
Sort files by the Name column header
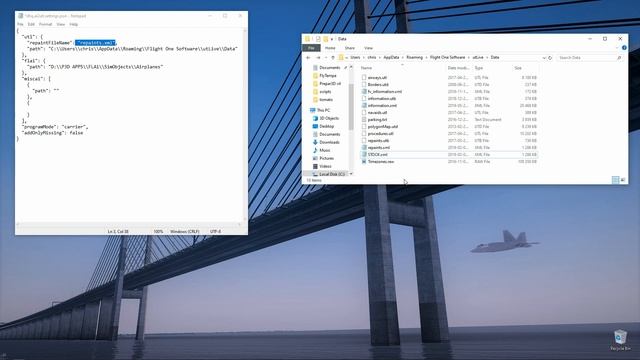point(366,68)
